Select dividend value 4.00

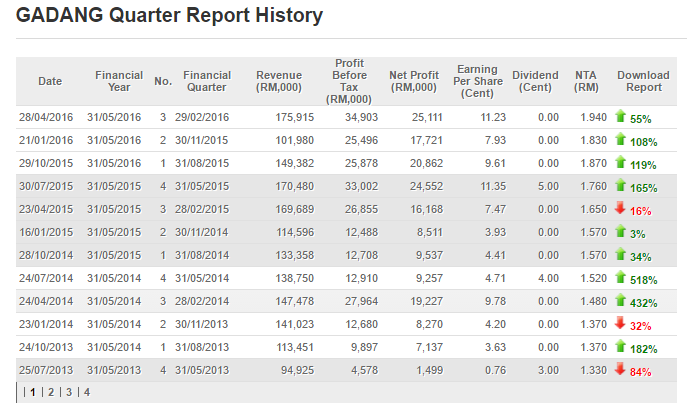coord(548,278)
